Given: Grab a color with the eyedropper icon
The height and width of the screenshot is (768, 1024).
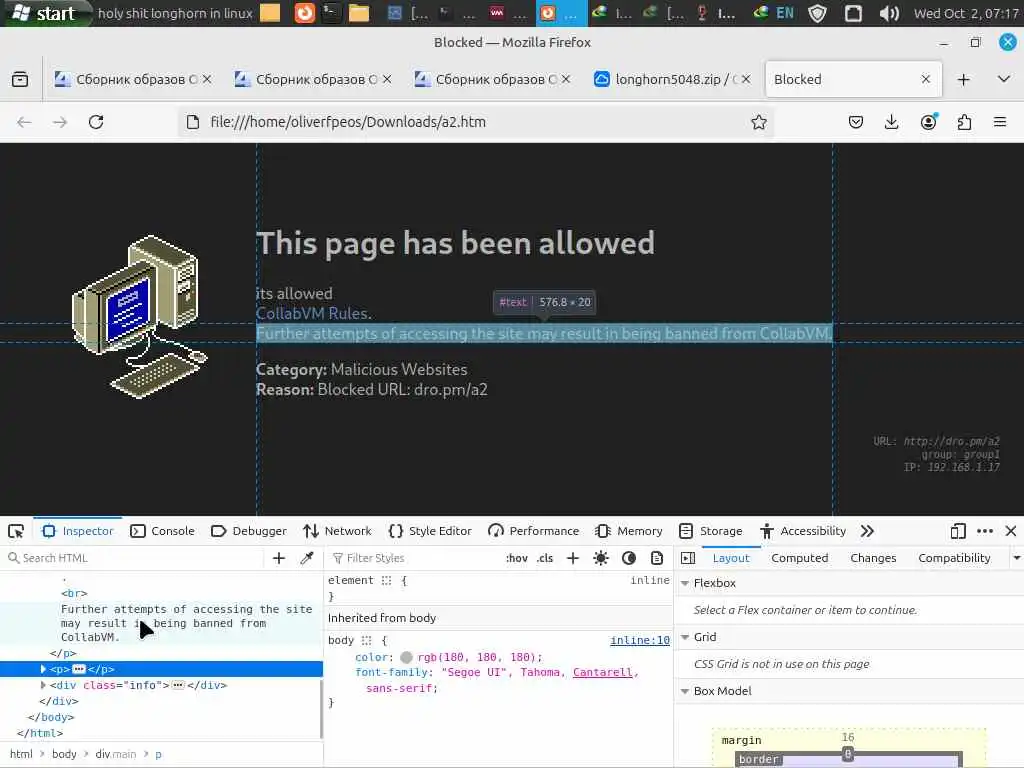Looking at the screenshot, I should tap(307, 558).
